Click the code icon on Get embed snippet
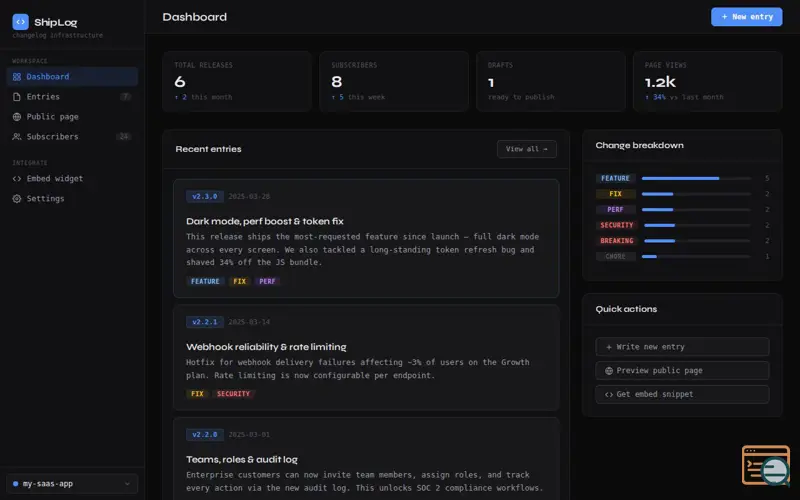800x500 pixels. coord(609,394)
